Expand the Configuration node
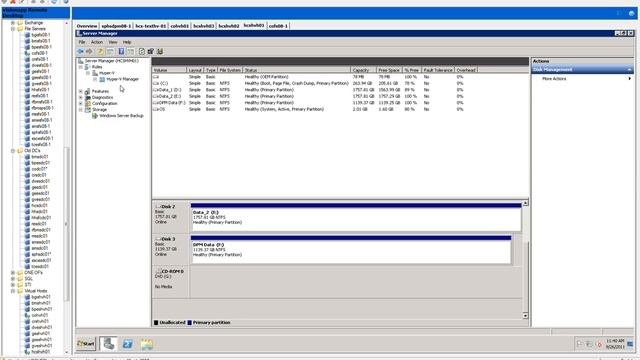 81,104
